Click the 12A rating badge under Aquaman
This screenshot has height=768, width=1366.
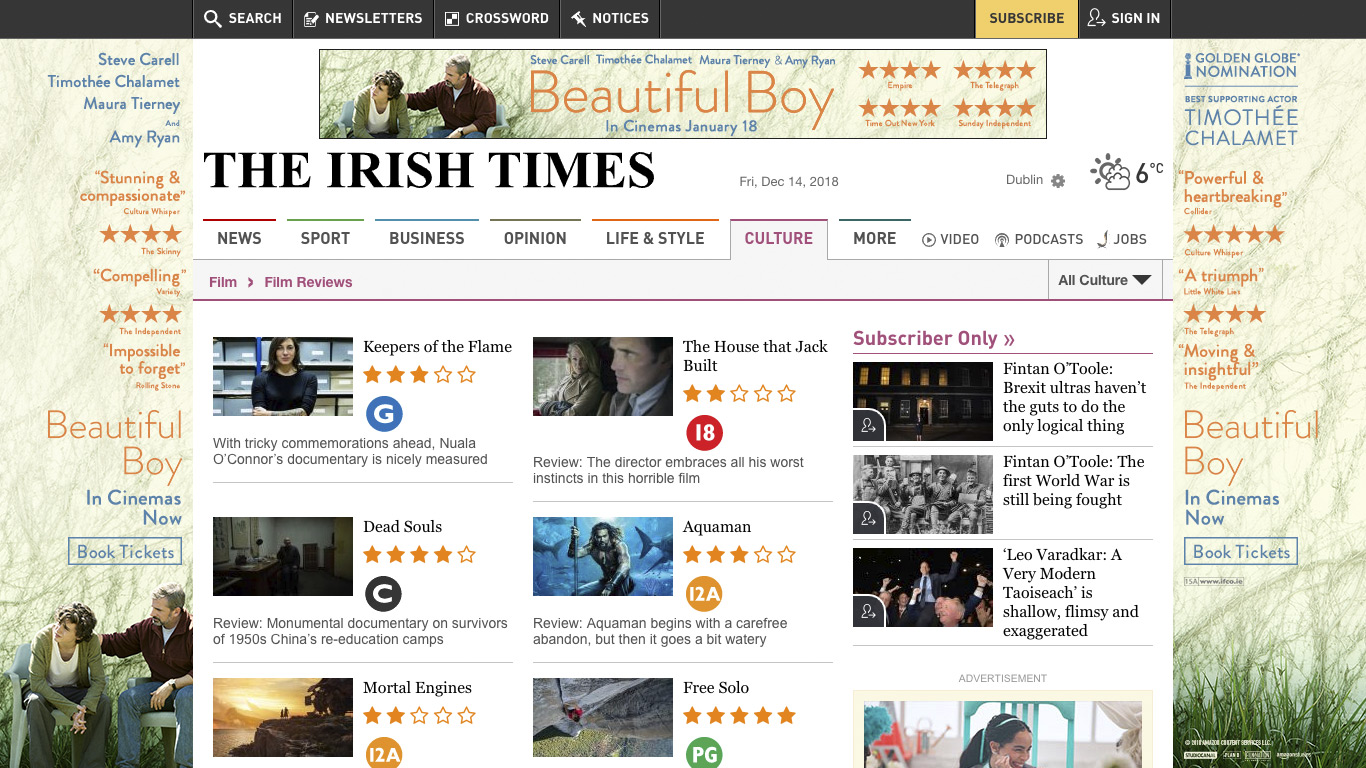coord(704,593)
